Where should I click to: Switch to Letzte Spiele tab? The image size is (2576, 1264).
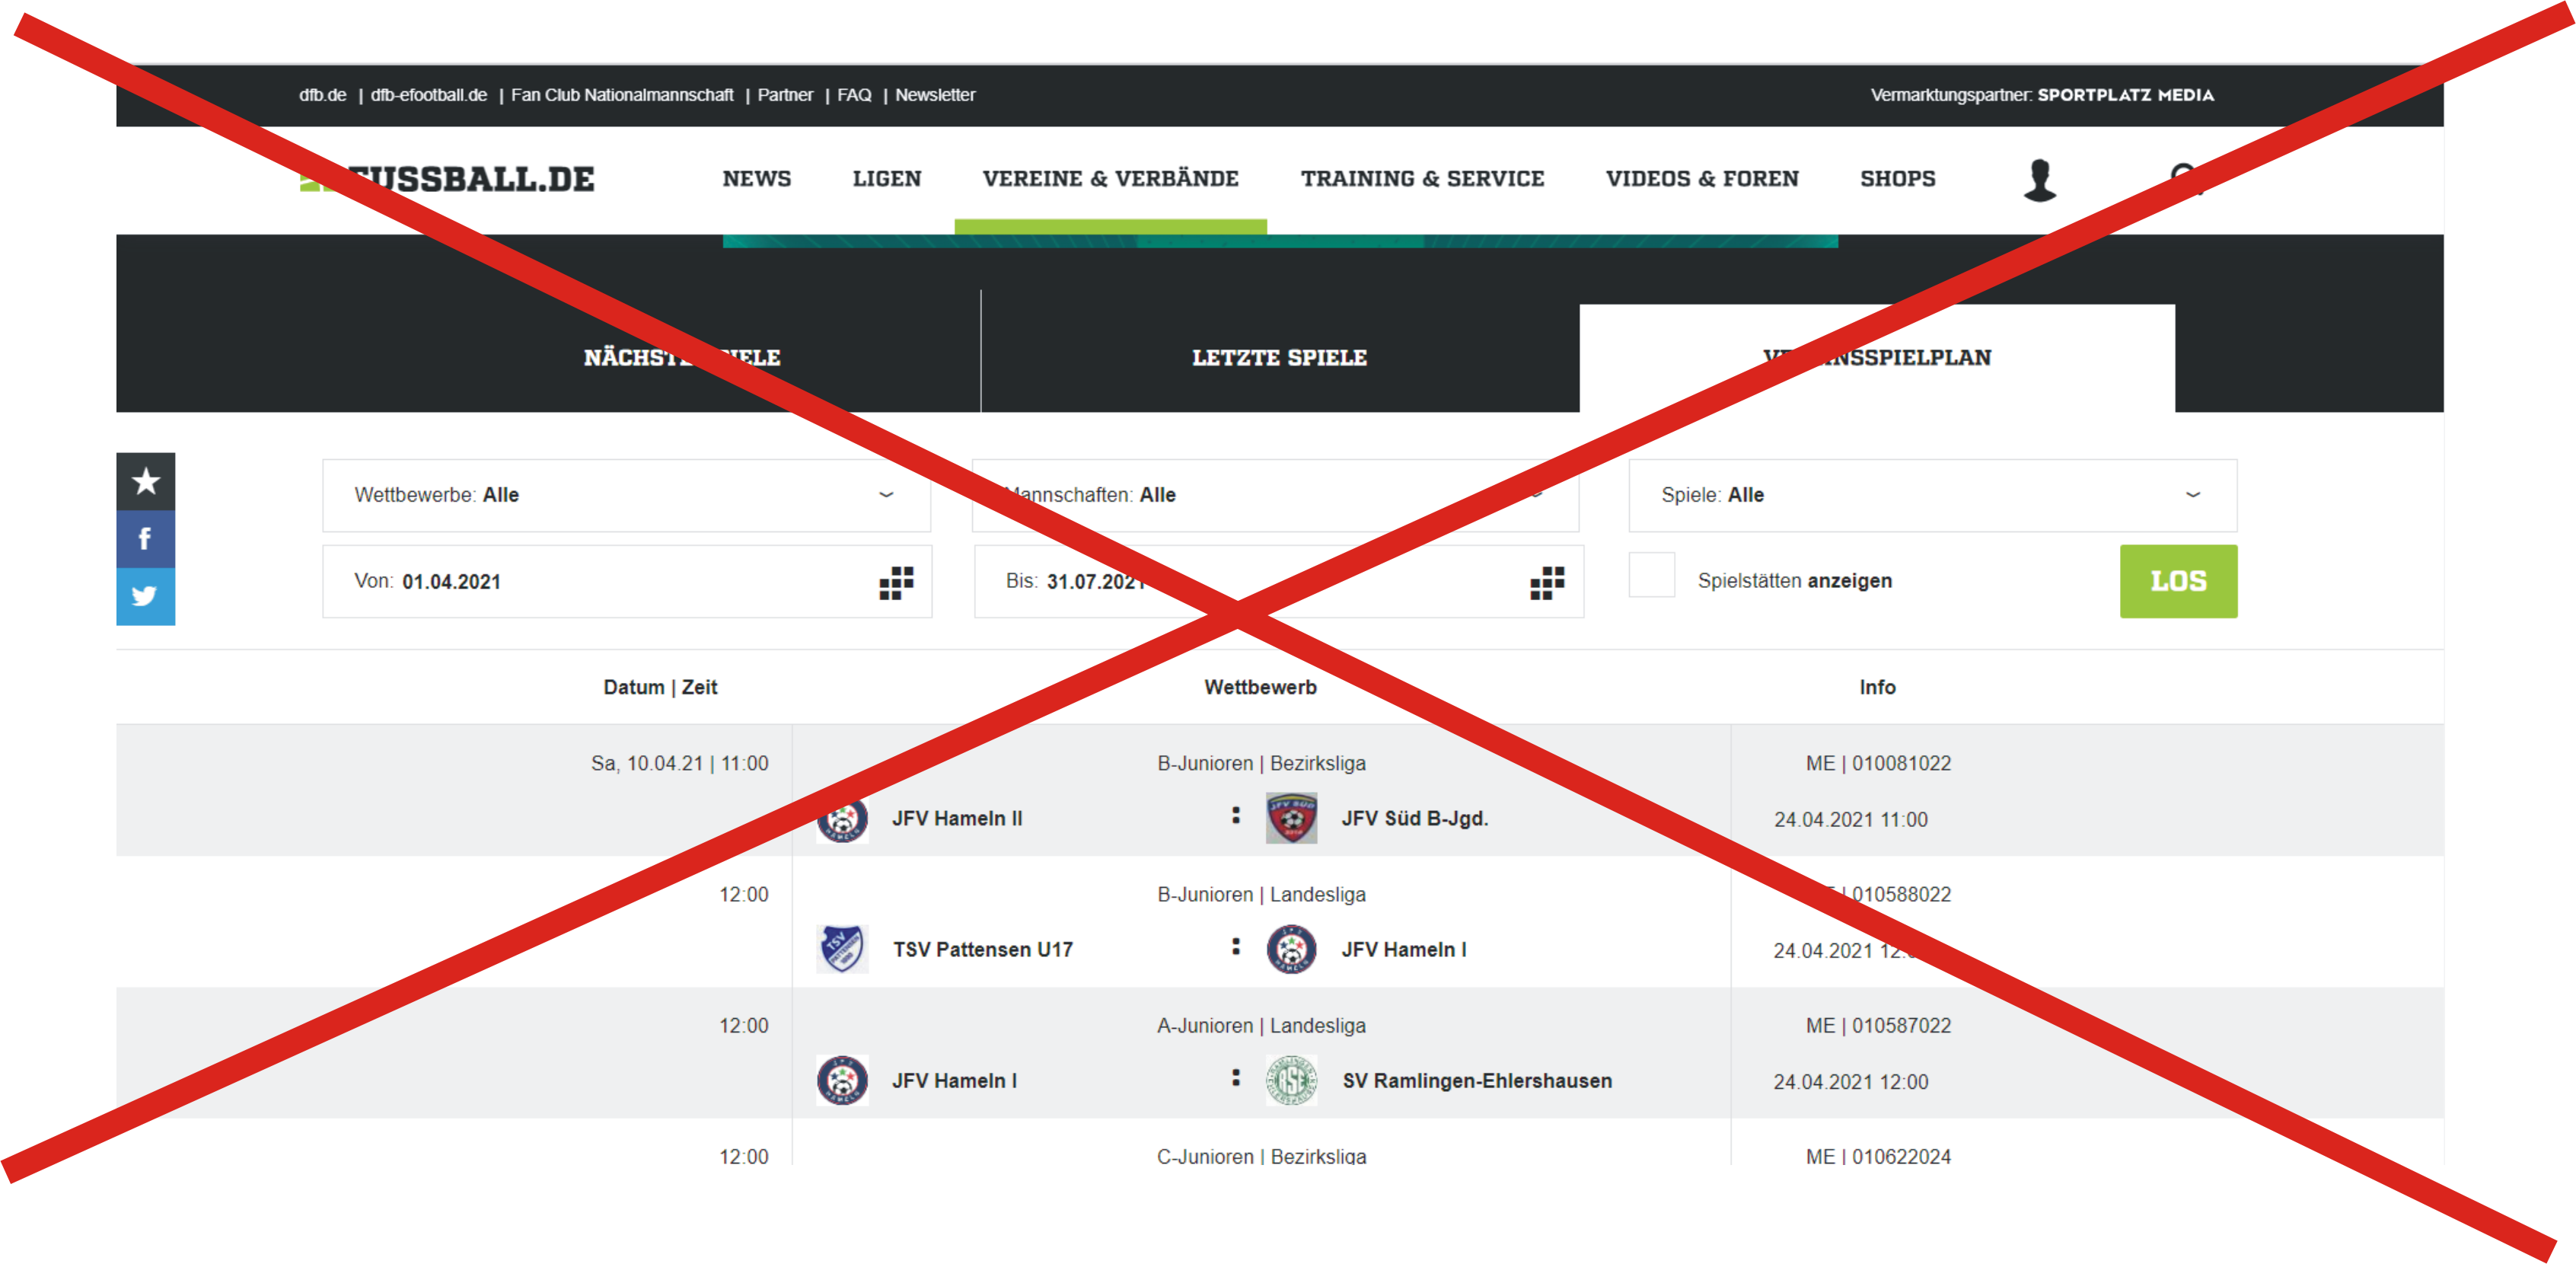(x=1279, y=357)
